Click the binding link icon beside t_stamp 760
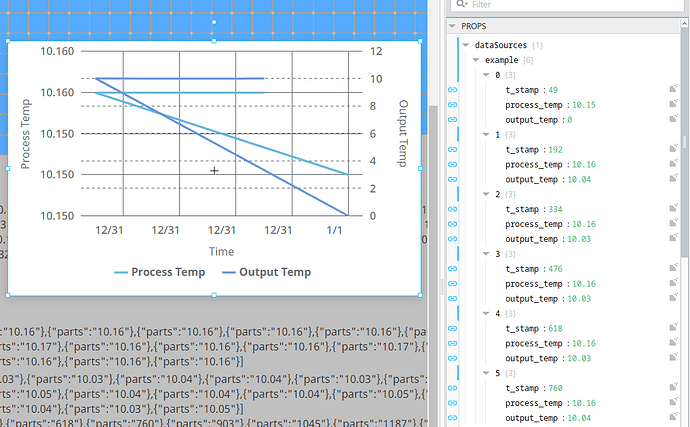The width and height of the screenshot is (690, 427). pos(452,388)
